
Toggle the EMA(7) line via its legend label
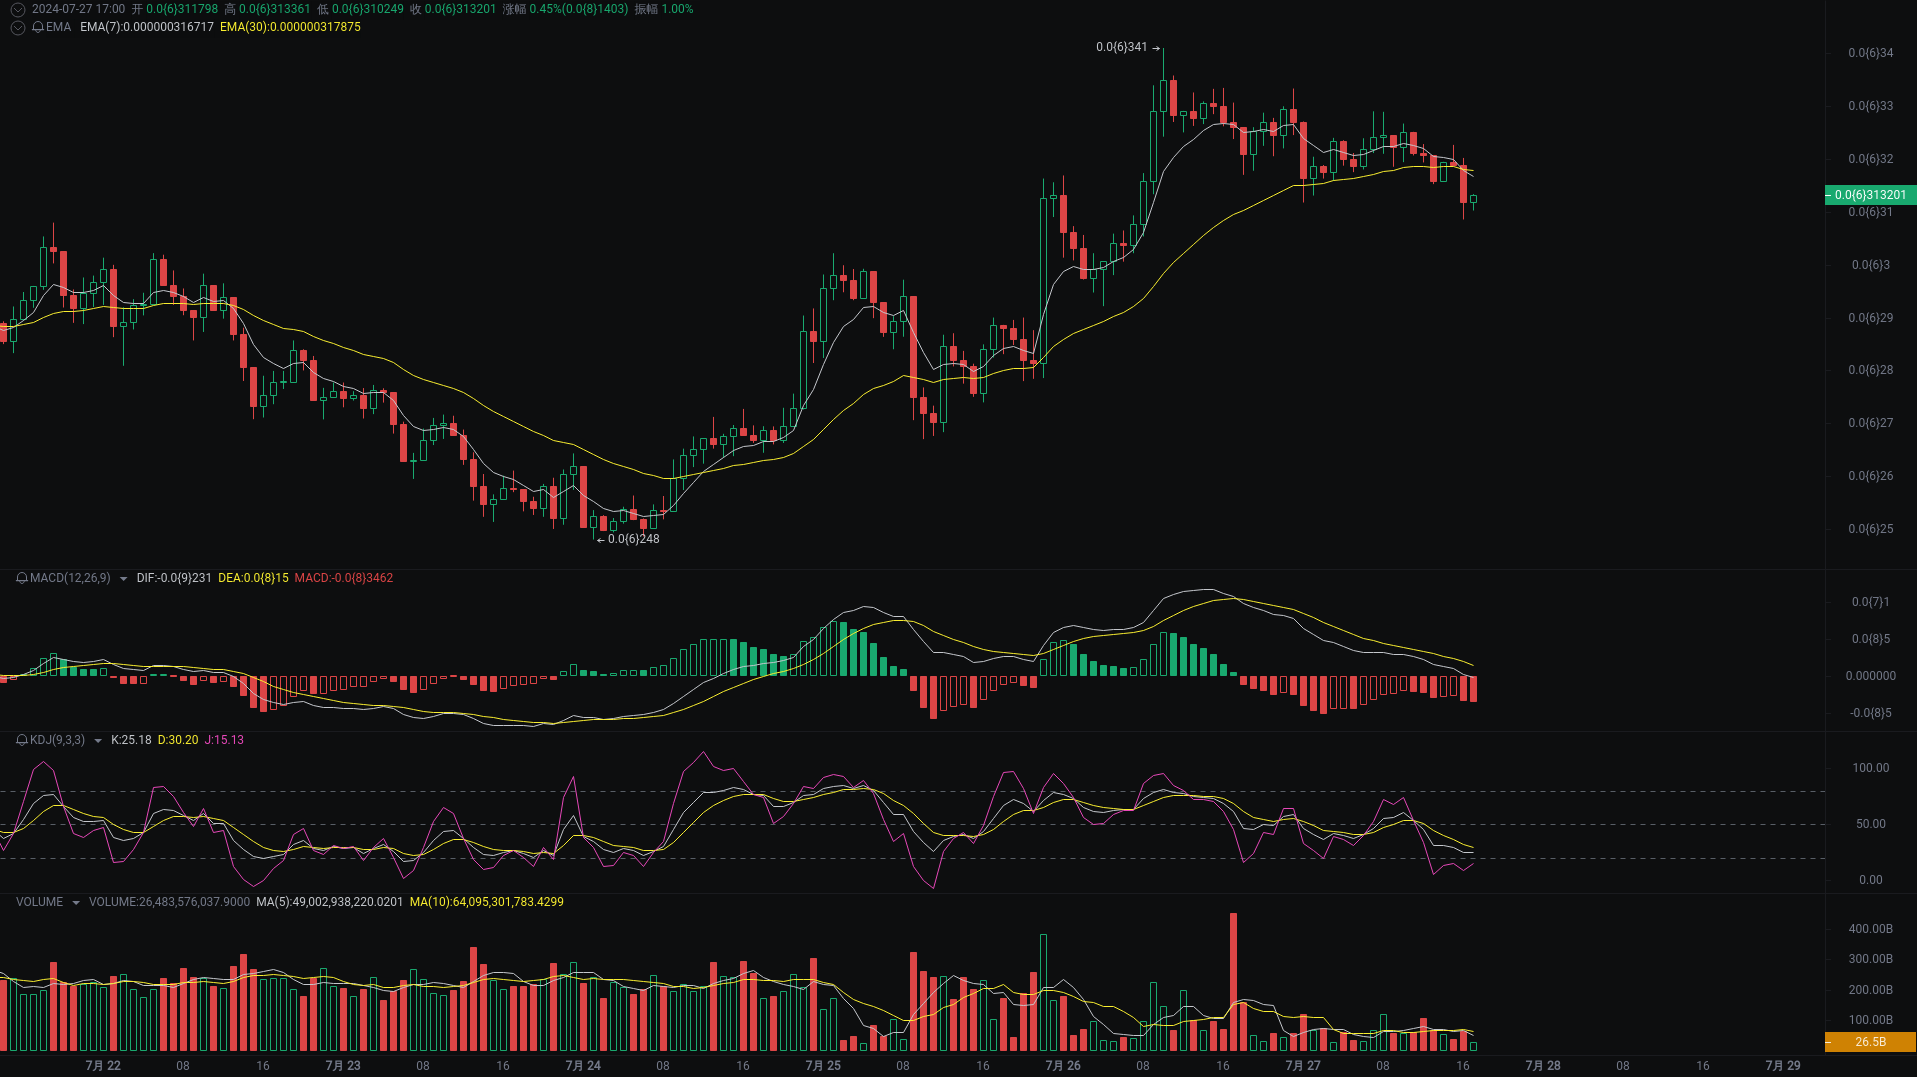click(146, 27)
